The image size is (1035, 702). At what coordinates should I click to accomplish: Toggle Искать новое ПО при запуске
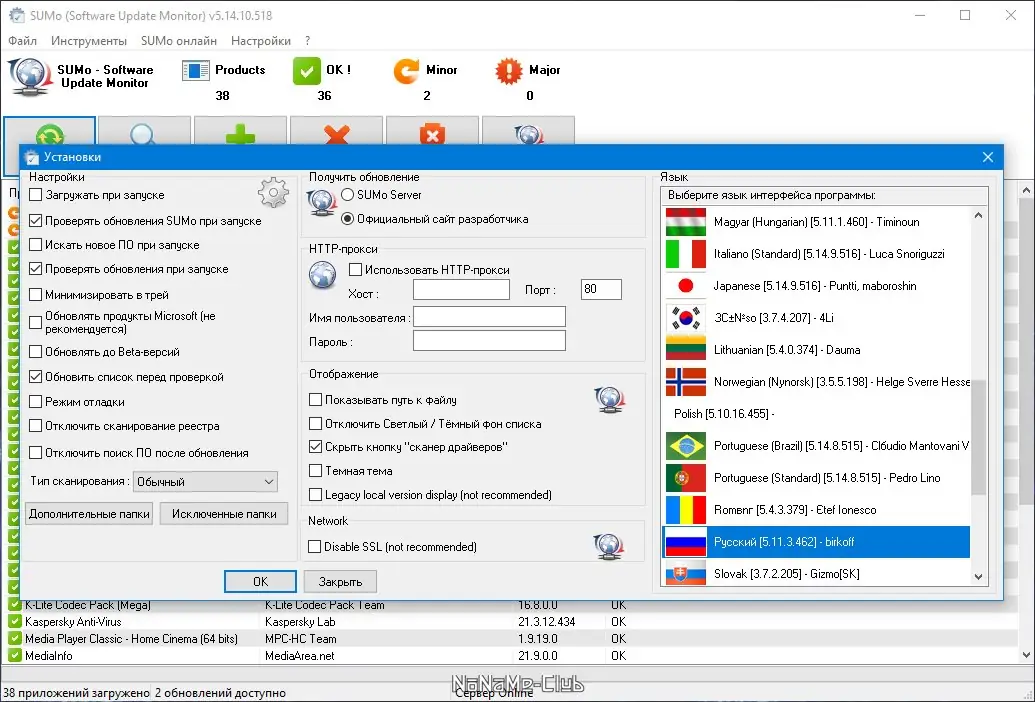(36, 245)
